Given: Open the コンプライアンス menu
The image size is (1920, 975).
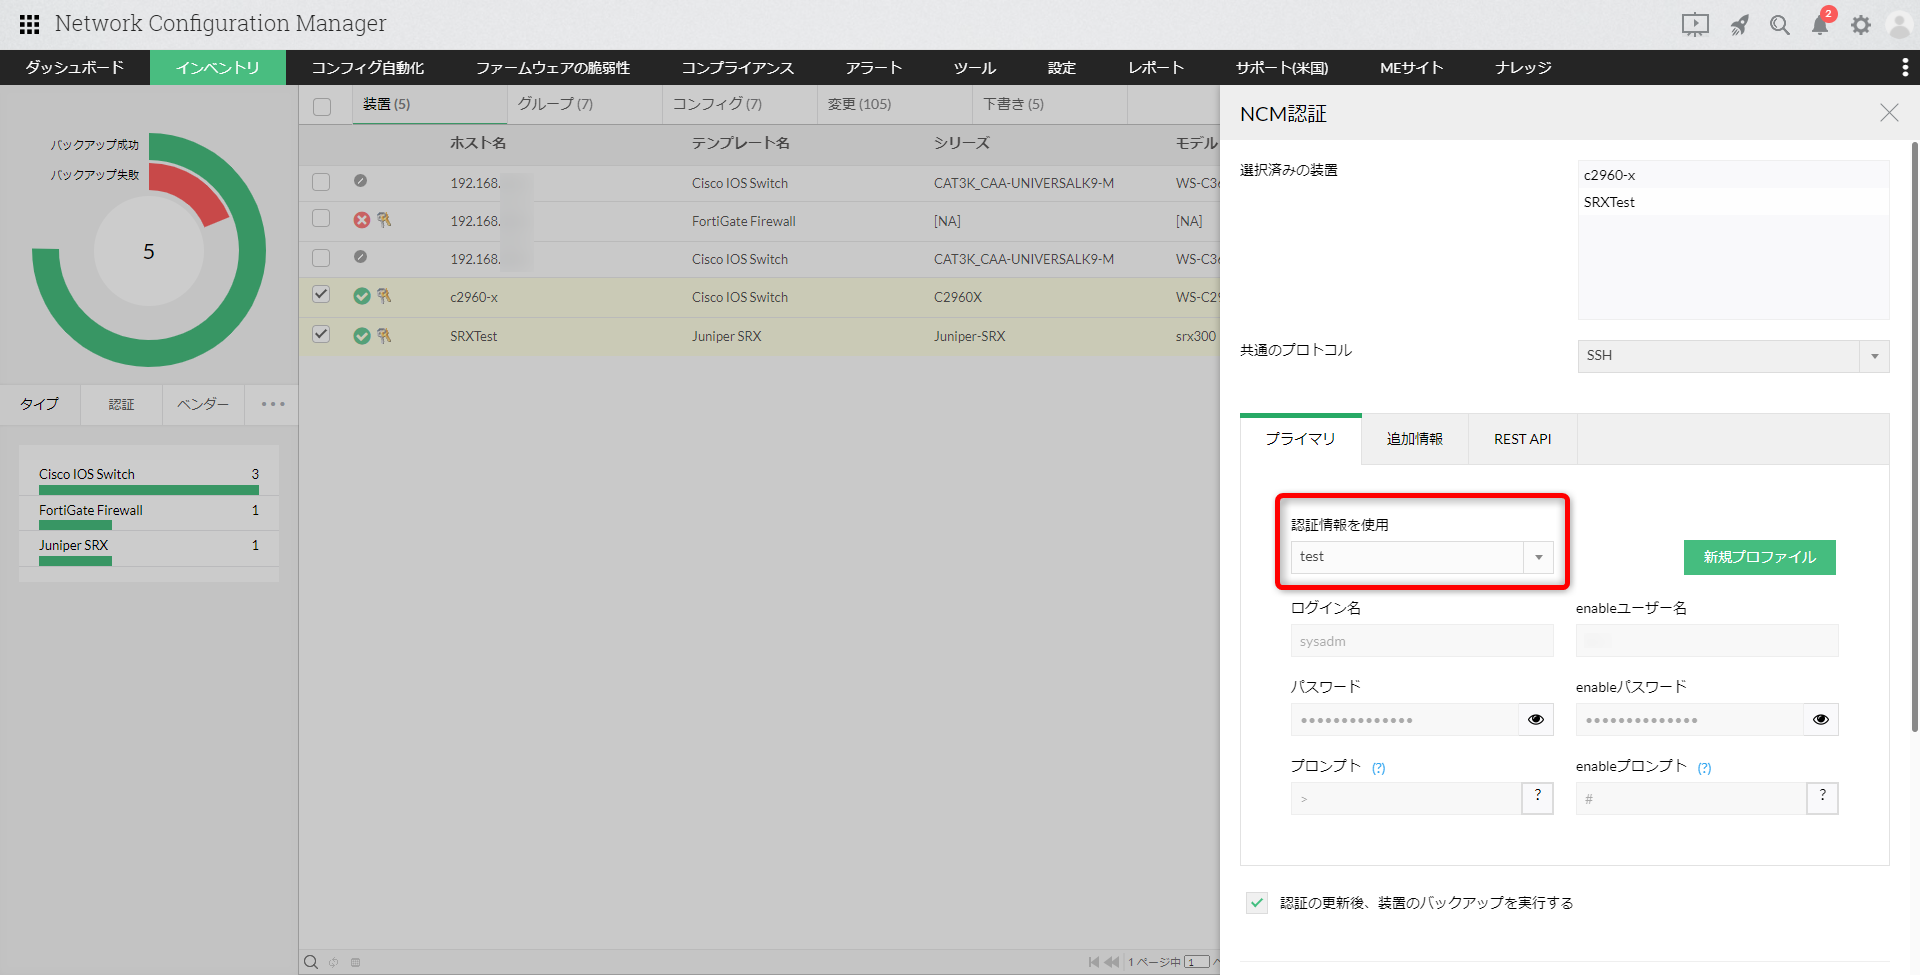Looking at the screenshot, I should (738, 67).
